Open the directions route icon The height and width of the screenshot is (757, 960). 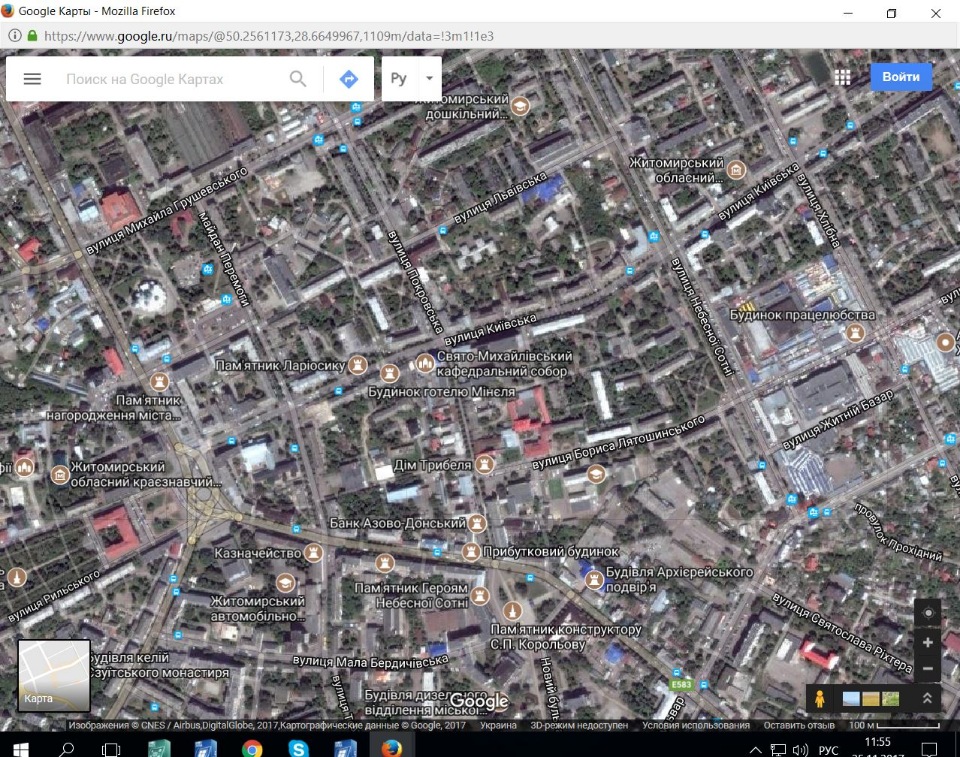[x=348, y=79]
